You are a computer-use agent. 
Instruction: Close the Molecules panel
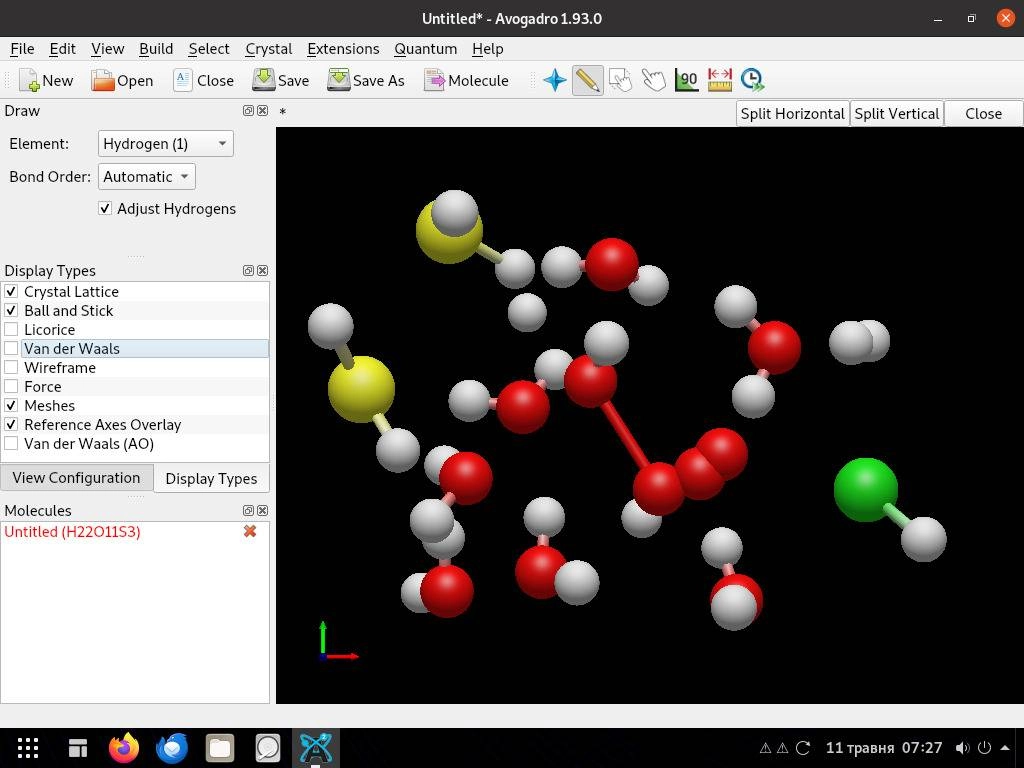coord(263,510)
